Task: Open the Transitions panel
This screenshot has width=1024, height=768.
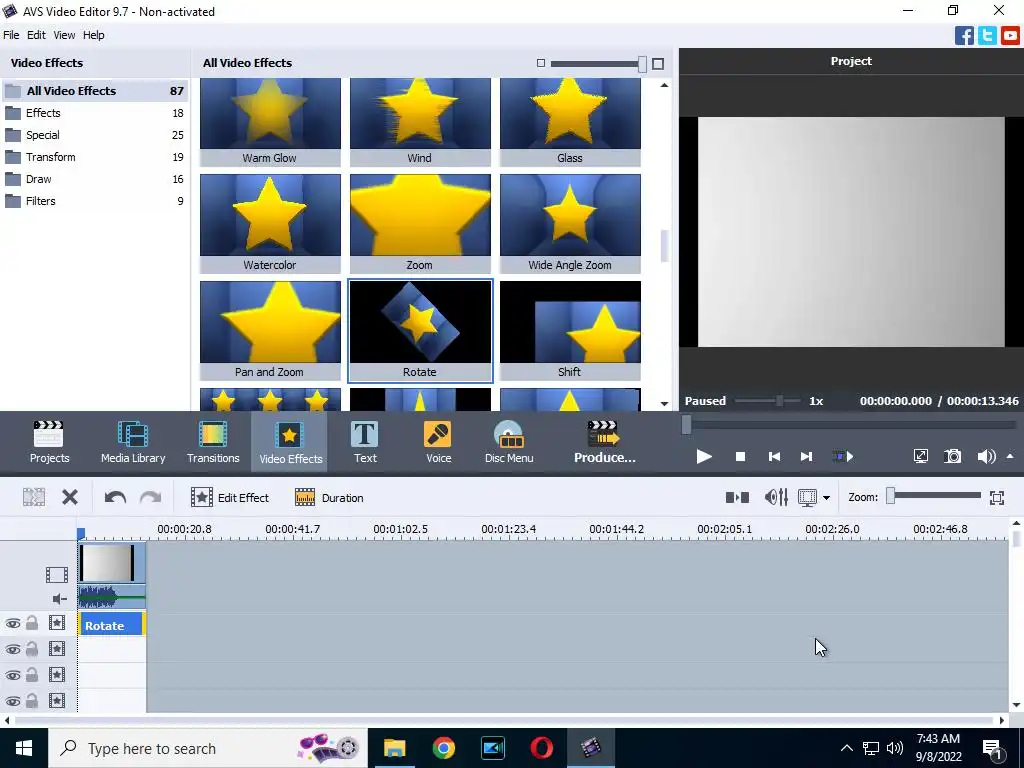Action: [213, 442]
